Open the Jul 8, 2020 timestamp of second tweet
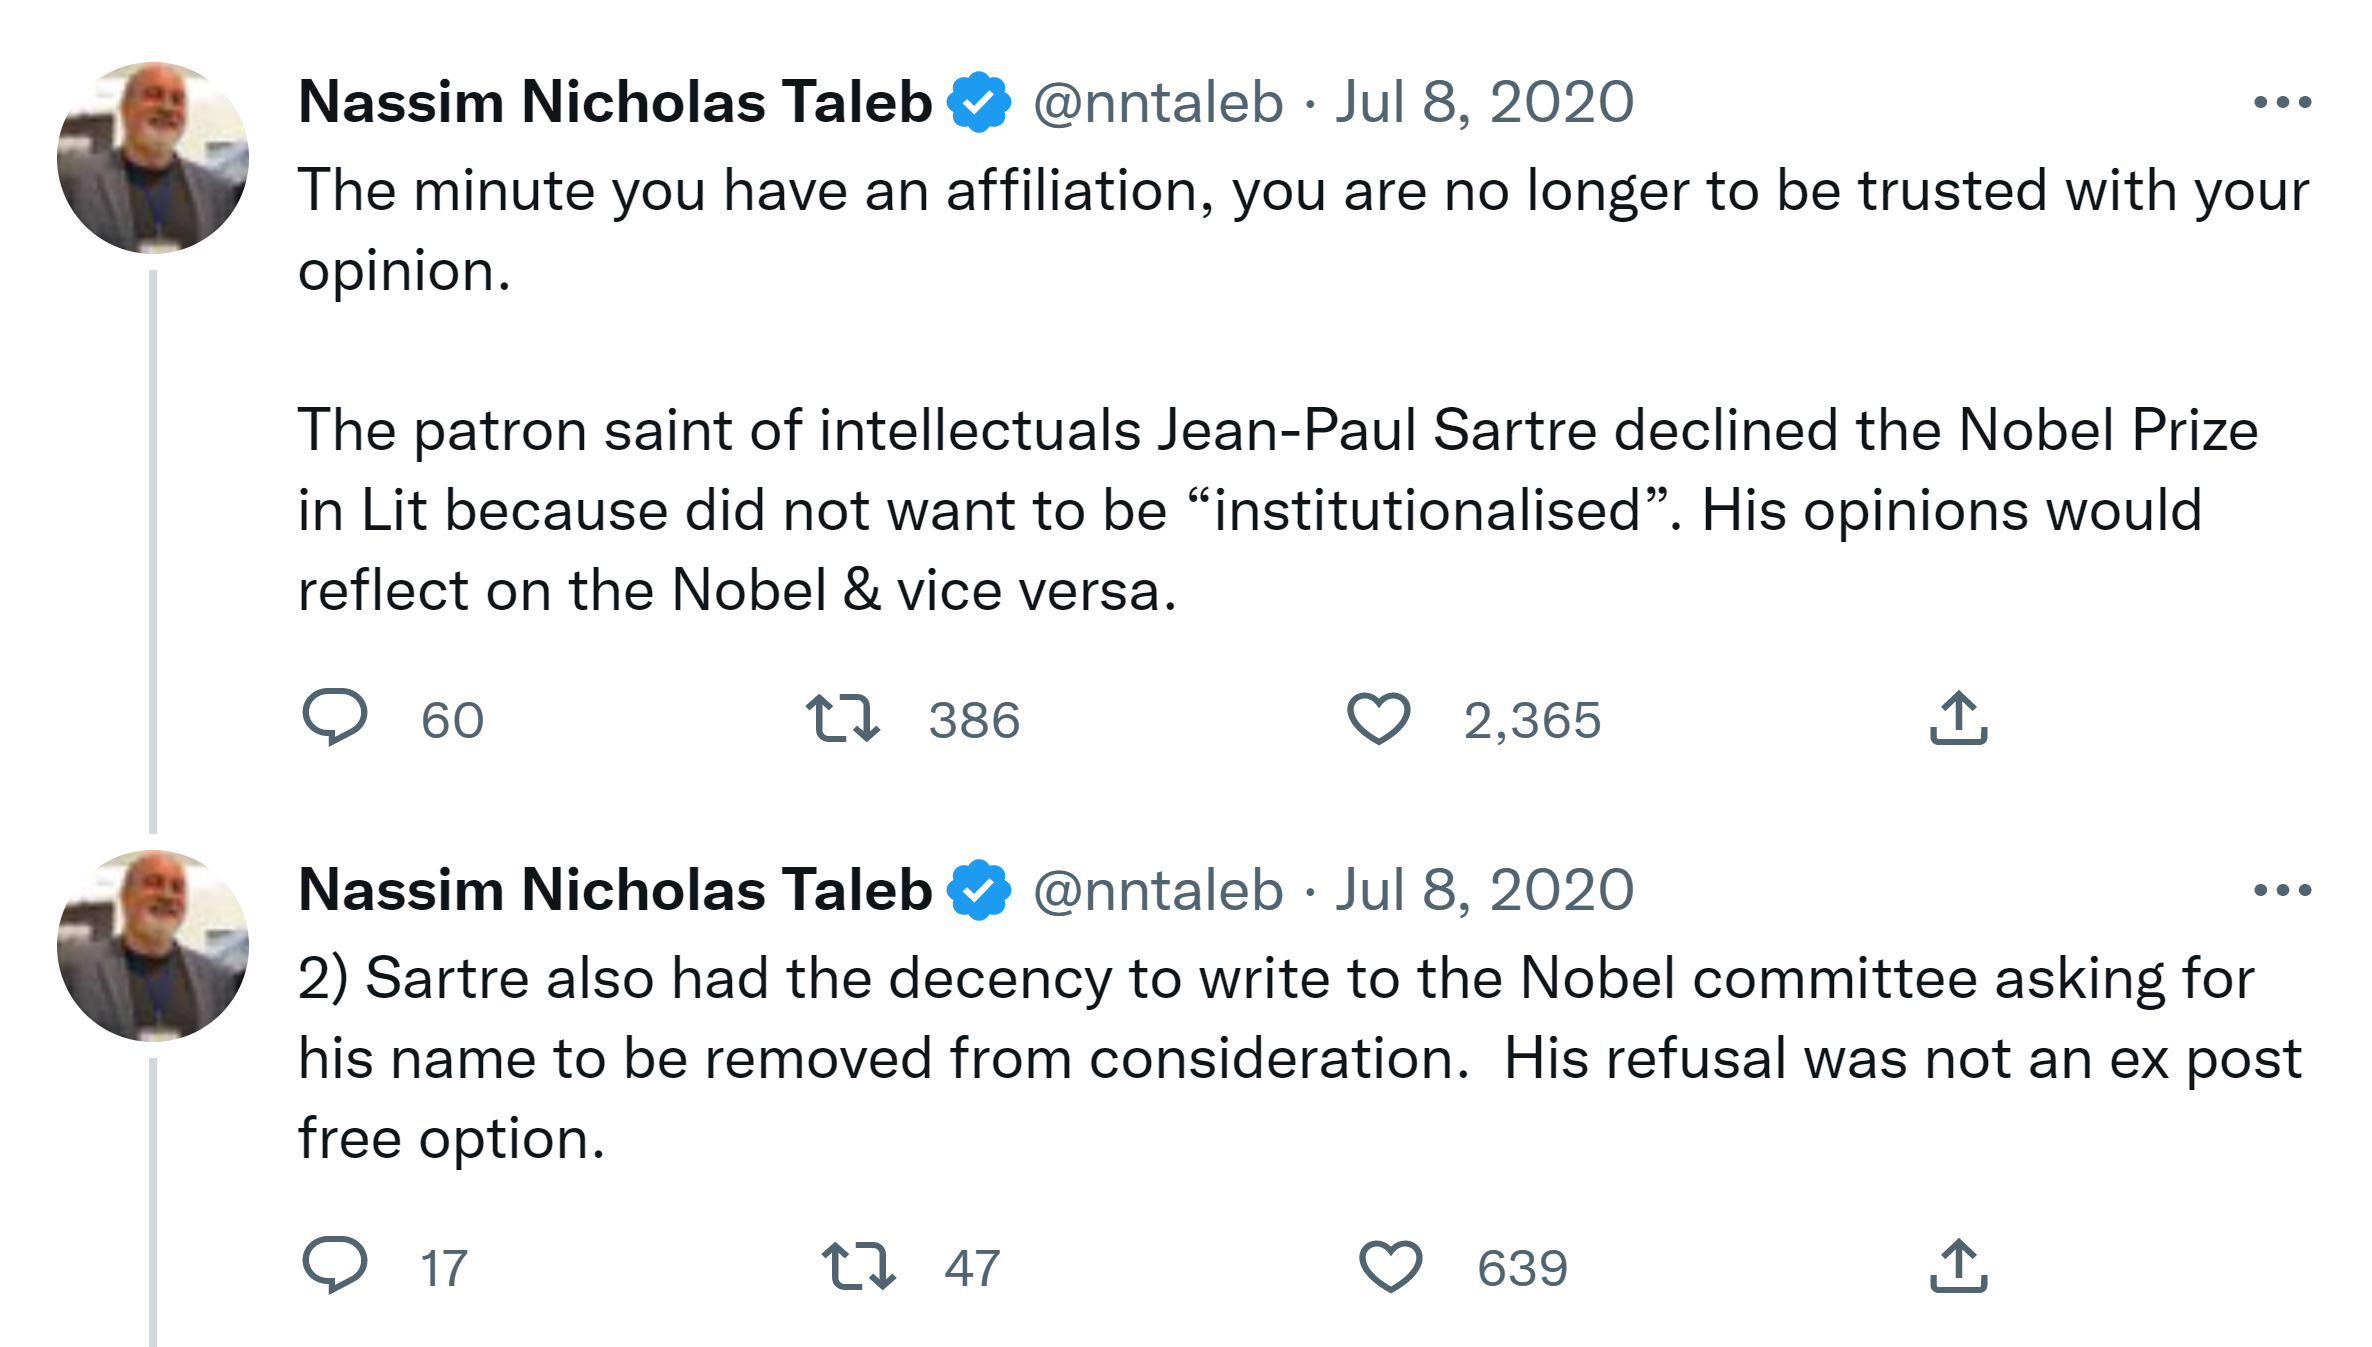Screen dimensions: 2372x1347 point(1484,890)
